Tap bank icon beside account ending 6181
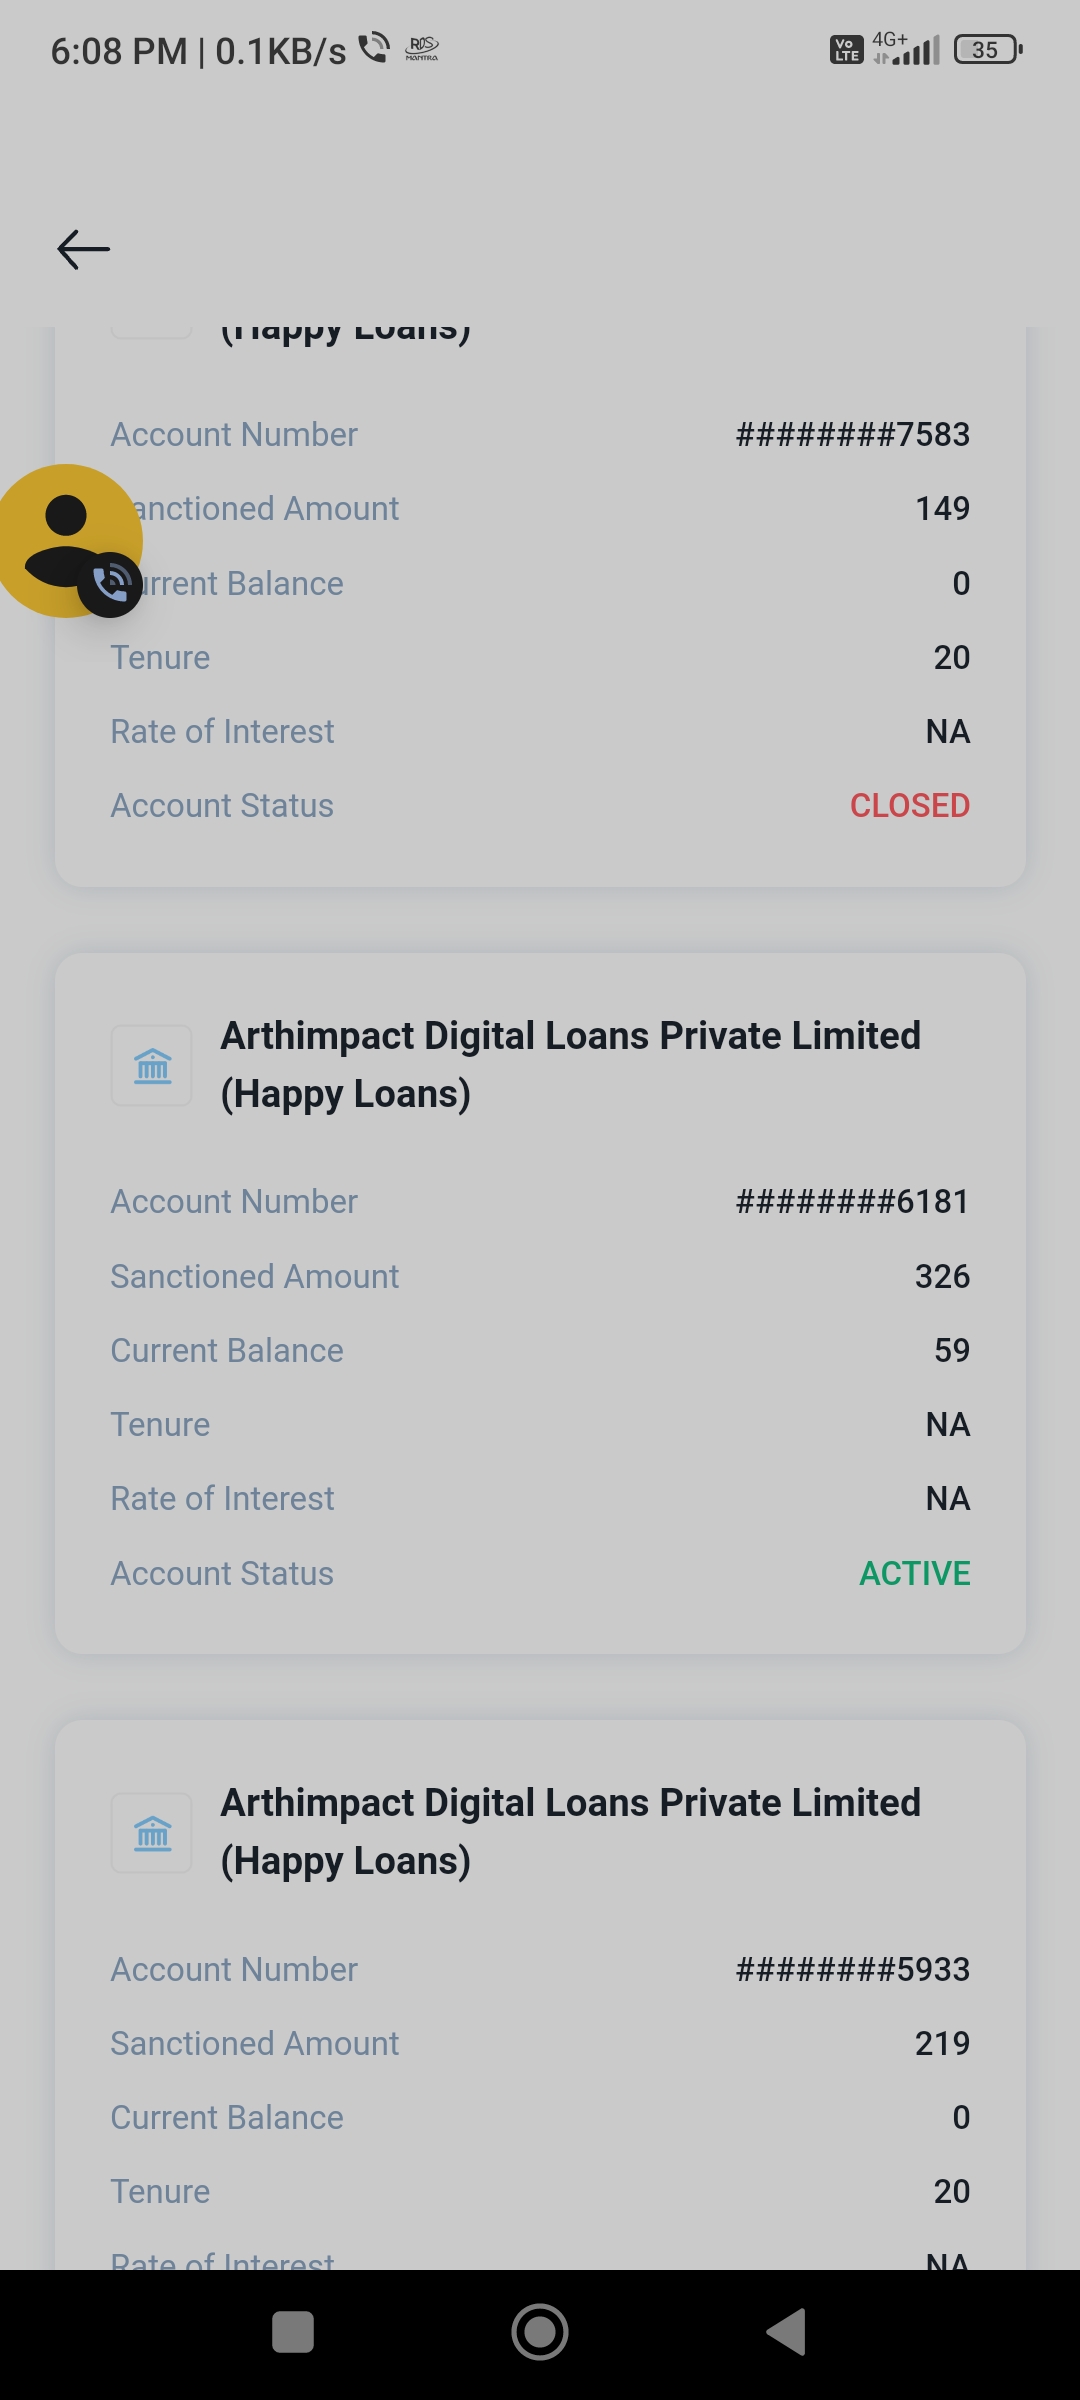Image resolution: width=1080 pixels, height=2400 pixels. tap(152, 1066)
